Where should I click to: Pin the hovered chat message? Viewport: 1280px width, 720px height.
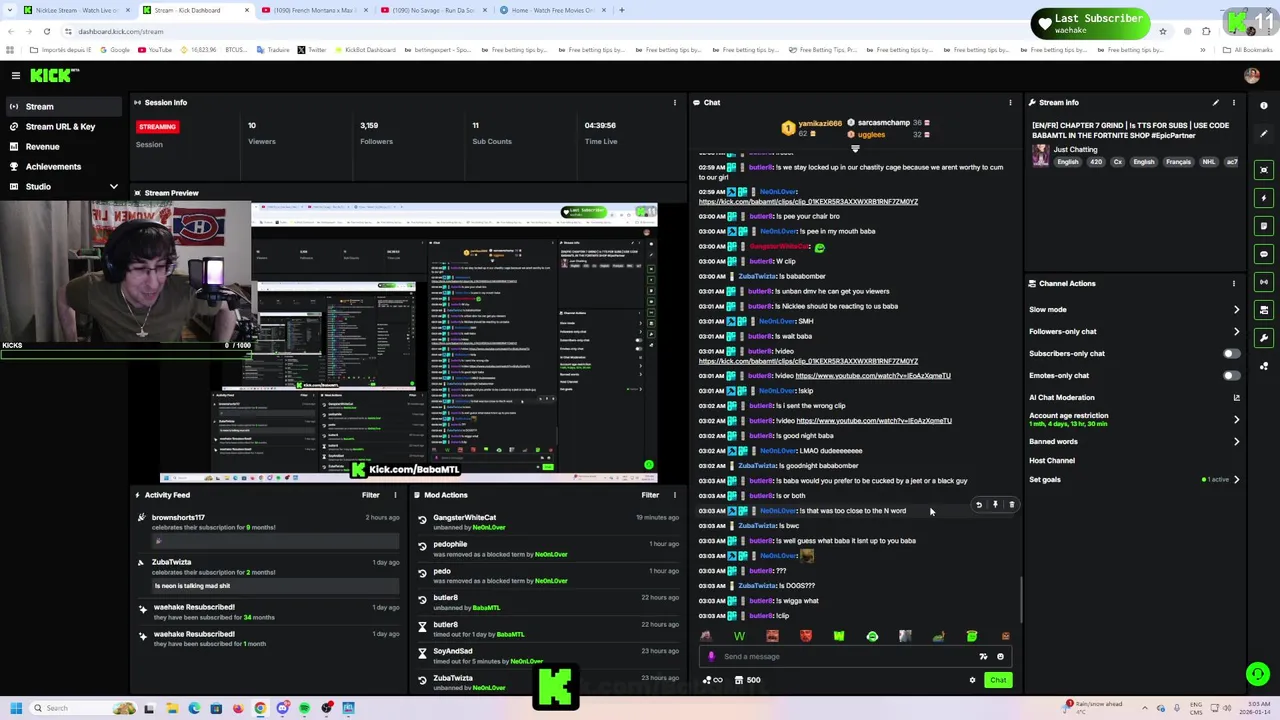point(995,505)
